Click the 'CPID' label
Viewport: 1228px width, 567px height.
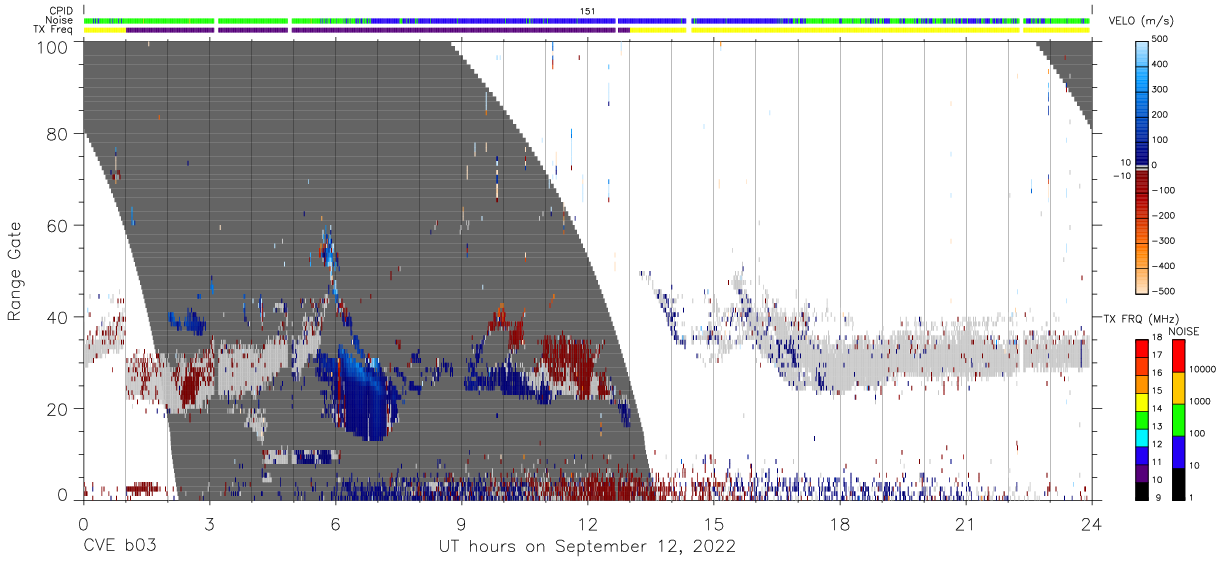(x=62, y=11)
